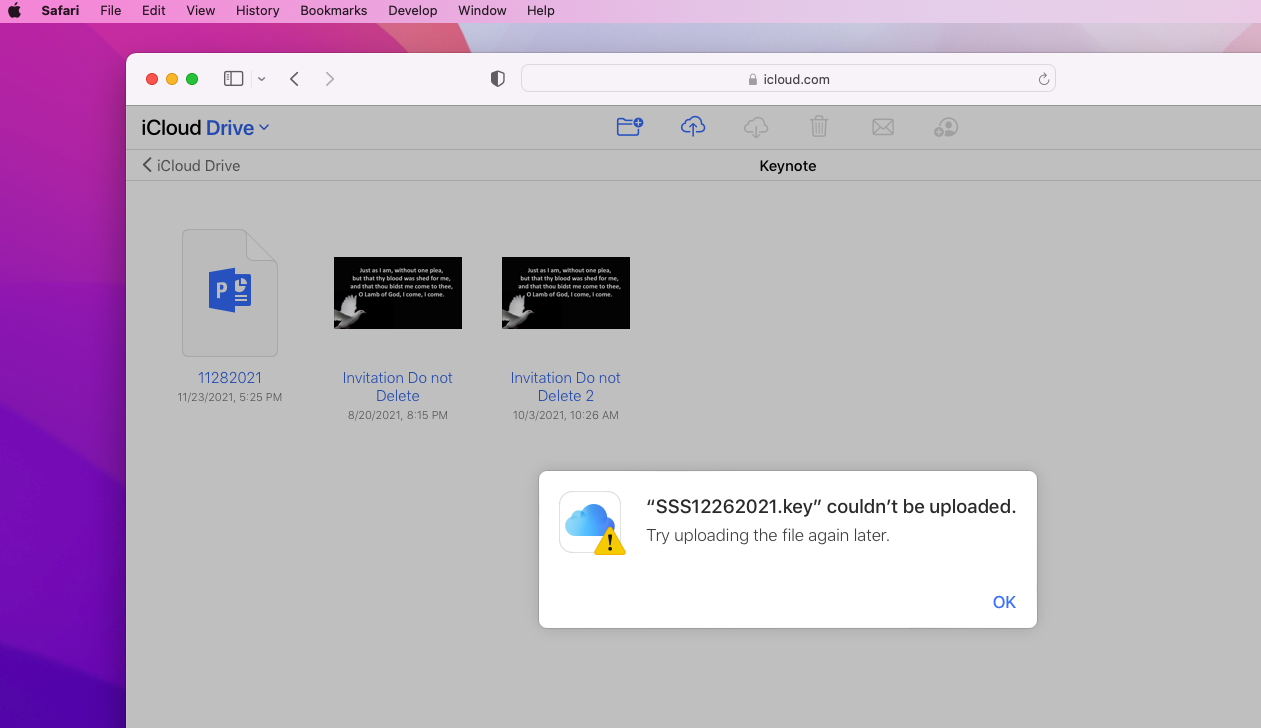This screenshot has height=728, width=1261.
Task: Select the Invitation Do not Delete 2 thumbnail
Action: pos(566,293)
